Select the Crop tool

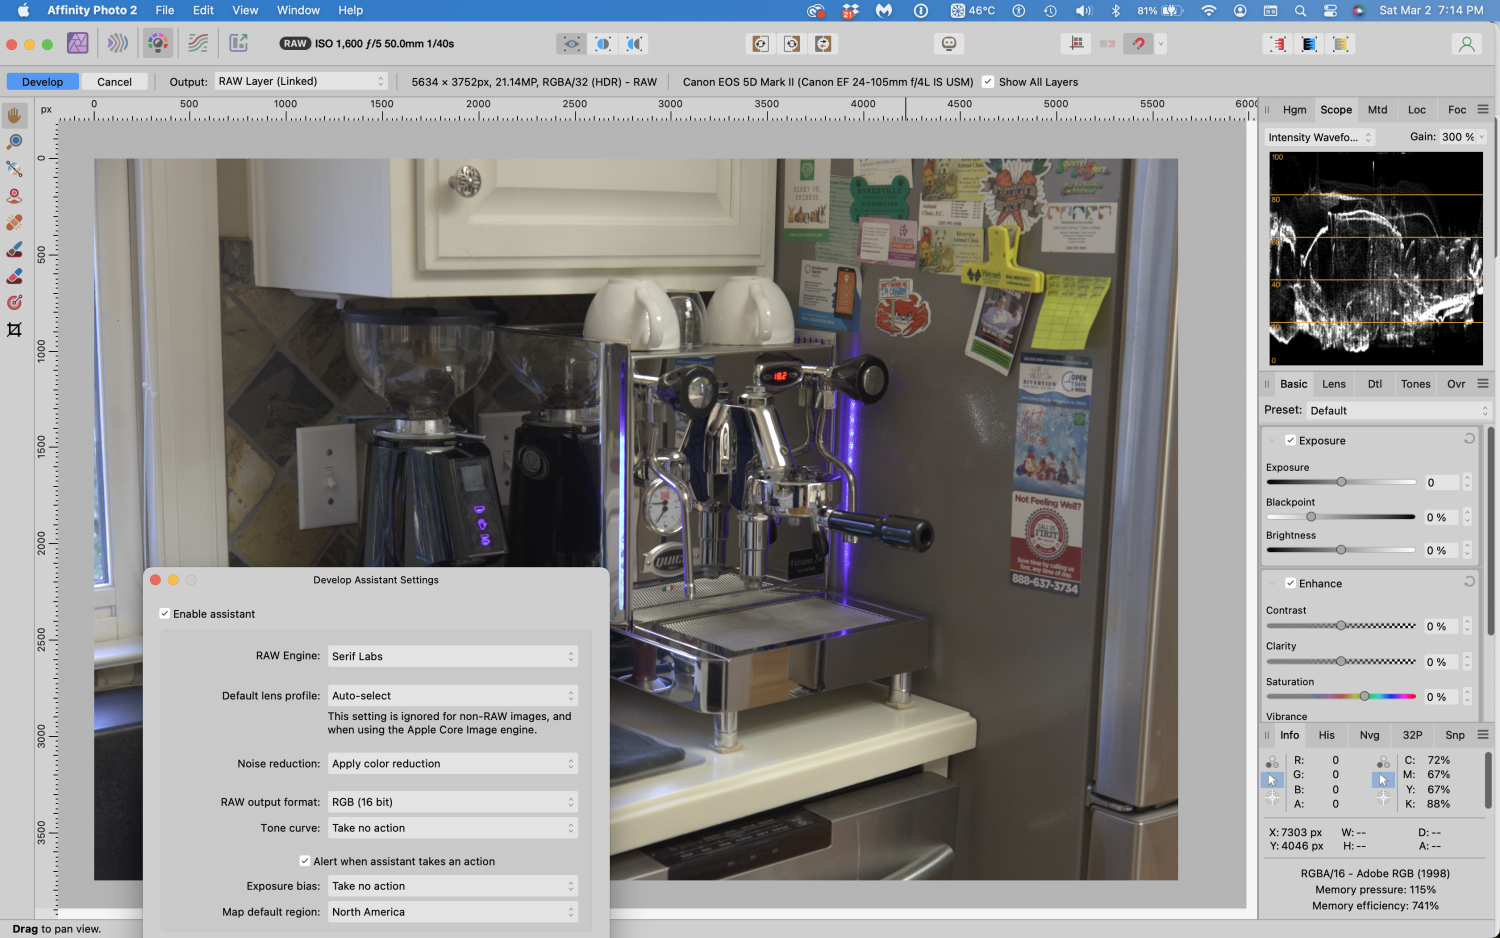pos(14,330)
